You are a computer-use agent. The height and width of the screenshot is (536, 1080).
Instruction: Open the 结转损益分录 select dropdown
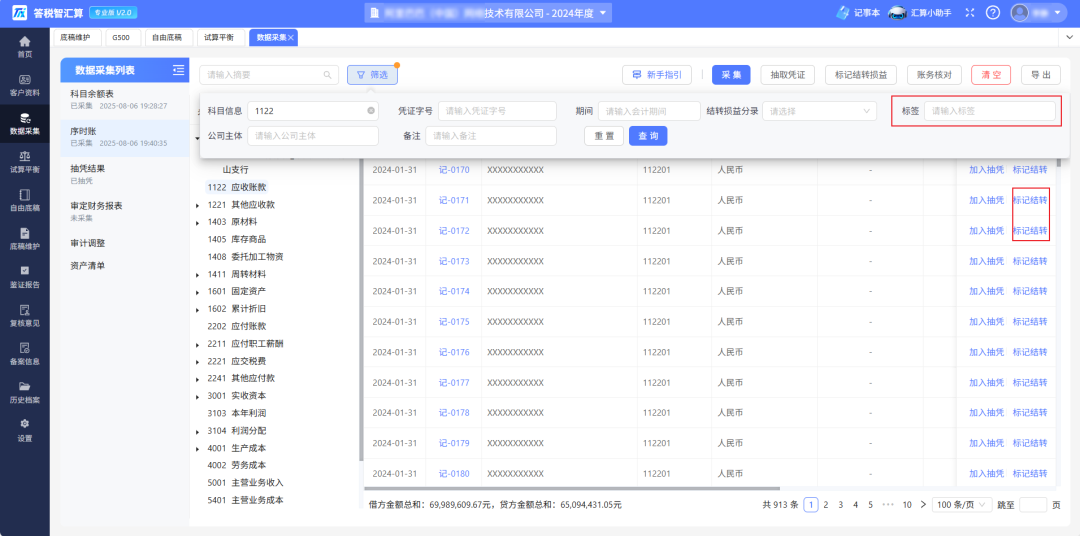819,110
